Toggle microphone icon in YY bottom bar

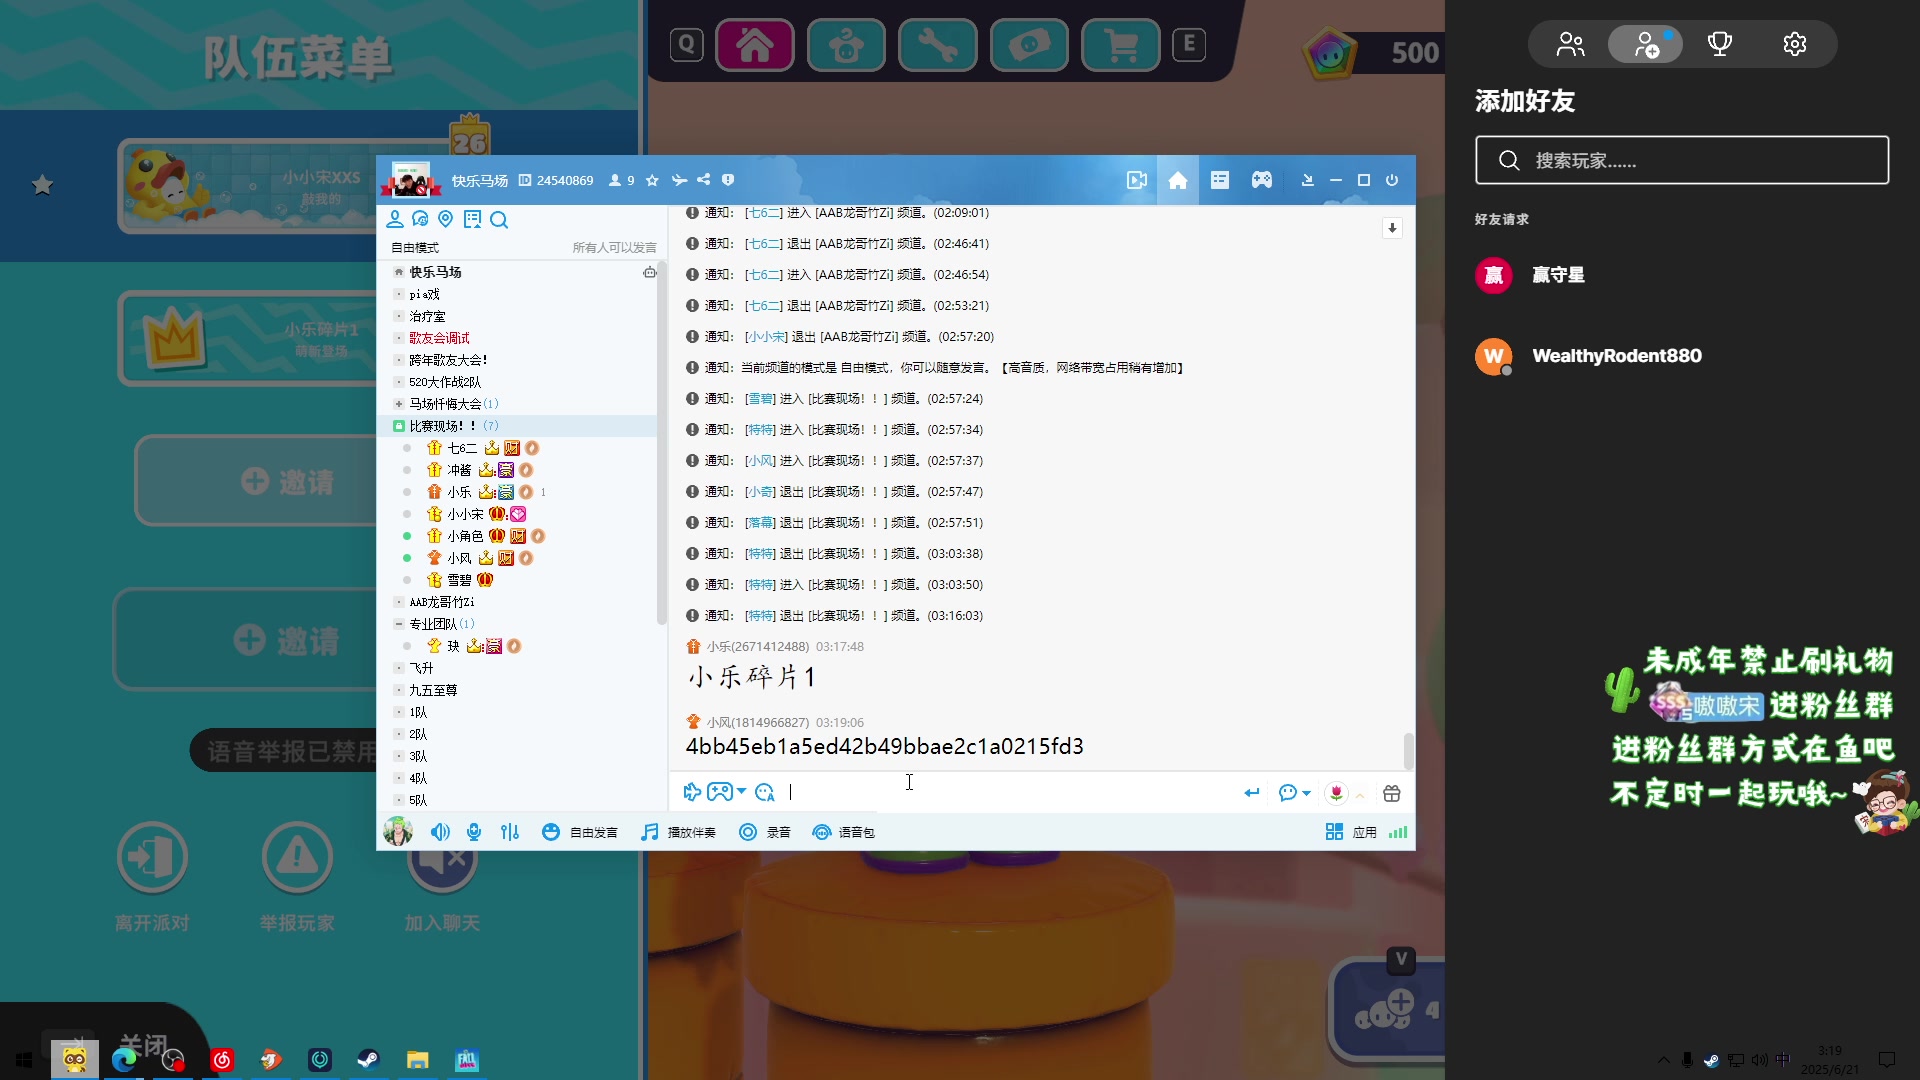click(x=474, y=832)
